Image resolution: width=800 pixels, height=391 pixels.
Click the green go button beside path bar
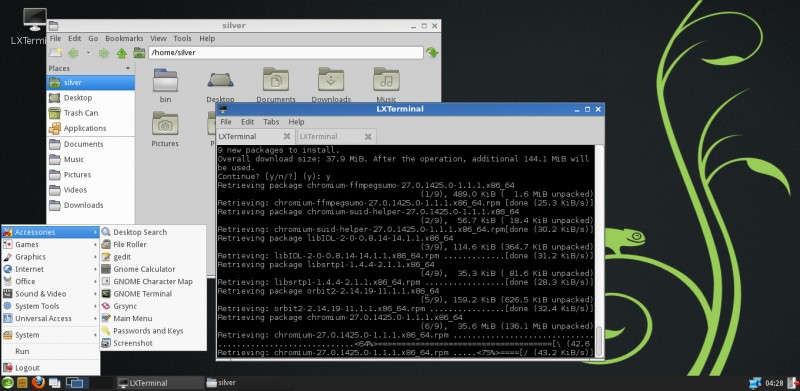[432, 53]
